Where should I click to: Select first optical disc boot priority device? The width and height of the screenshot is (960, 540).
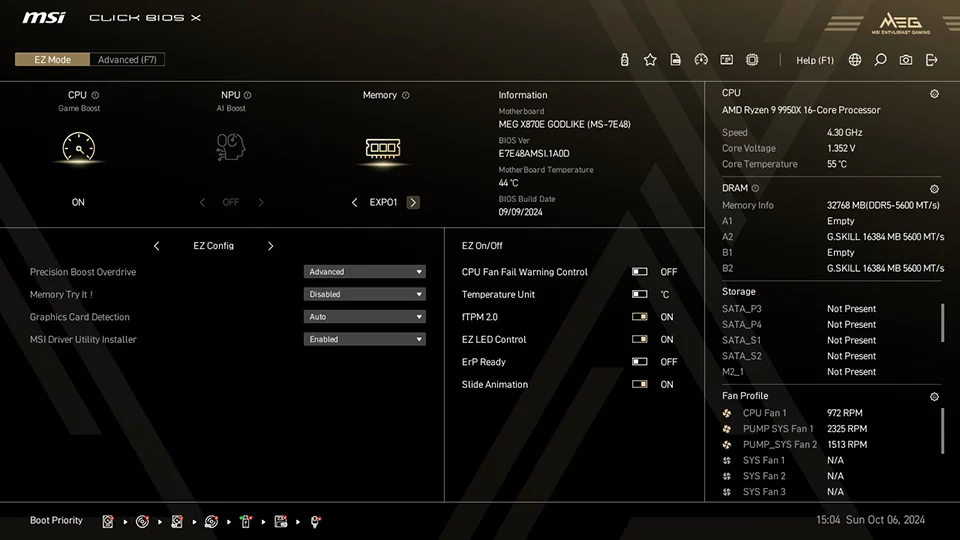(x=142, y=521)
